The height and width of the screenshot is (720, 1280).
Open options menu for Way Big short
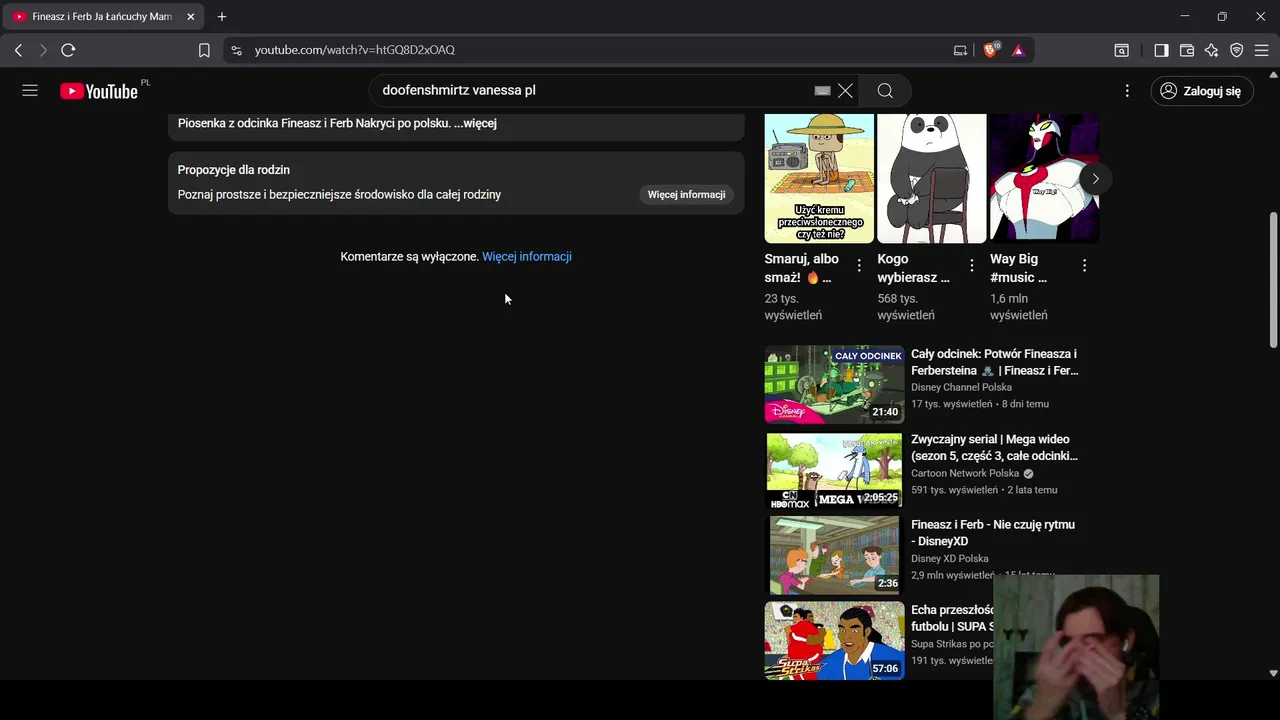point(1084,266)
